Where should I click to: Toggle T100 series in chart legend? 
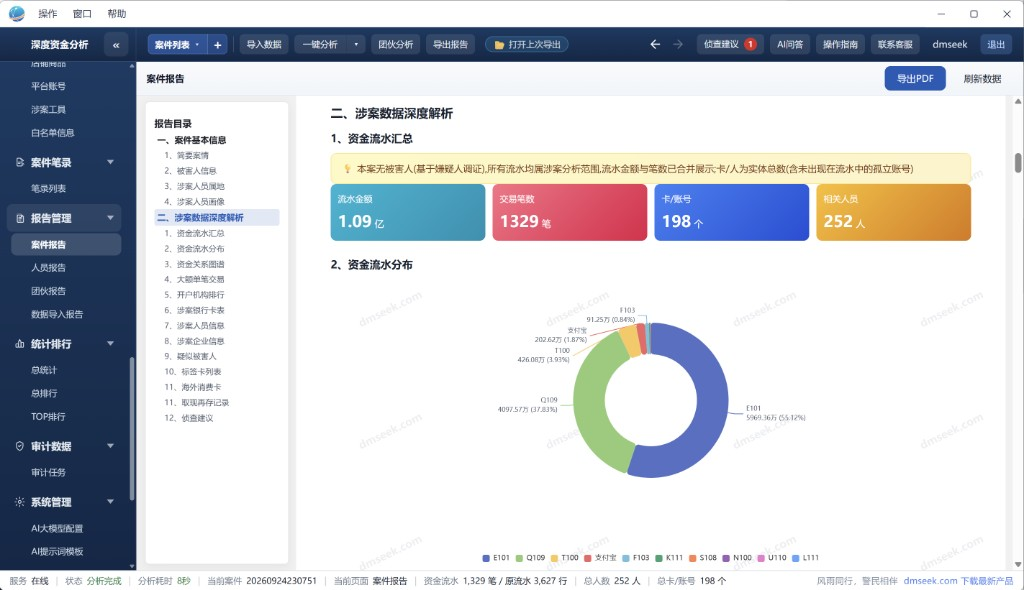coord(565,558)
